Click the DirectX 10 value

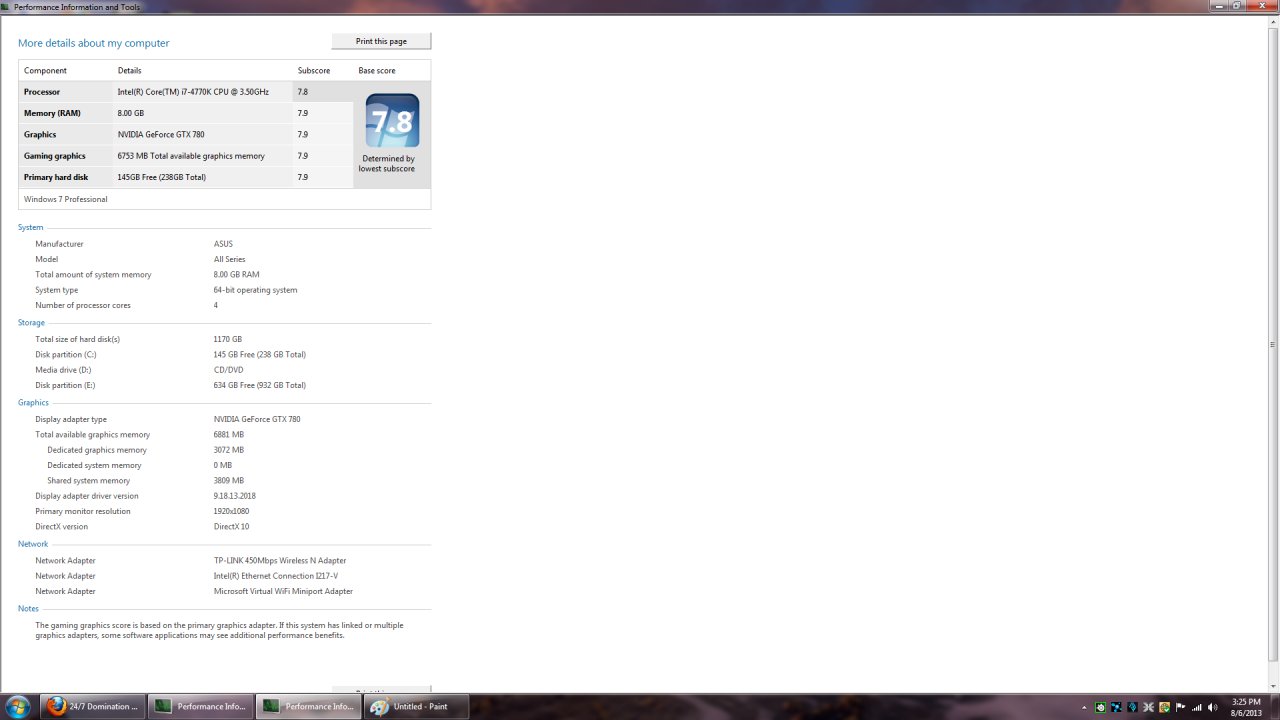[x=232, y=526]
